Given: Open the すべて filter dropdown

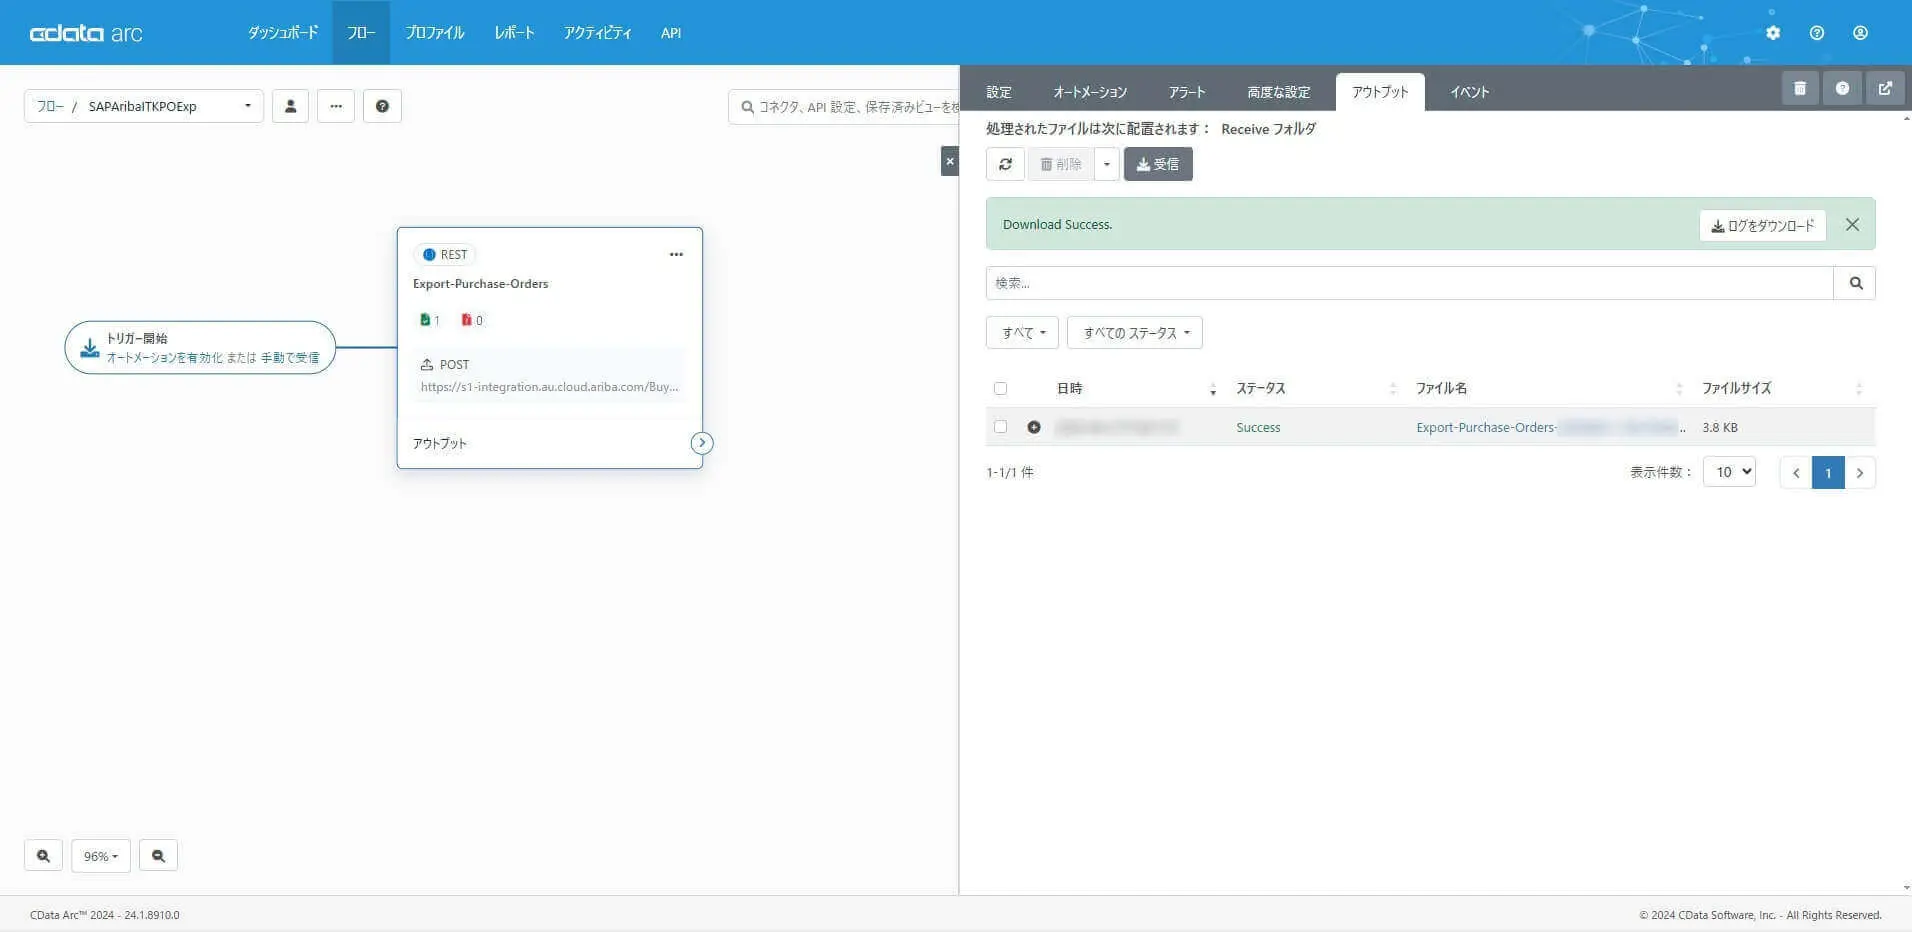Looking at the screenshot, I should click(x=1022, y=333).
